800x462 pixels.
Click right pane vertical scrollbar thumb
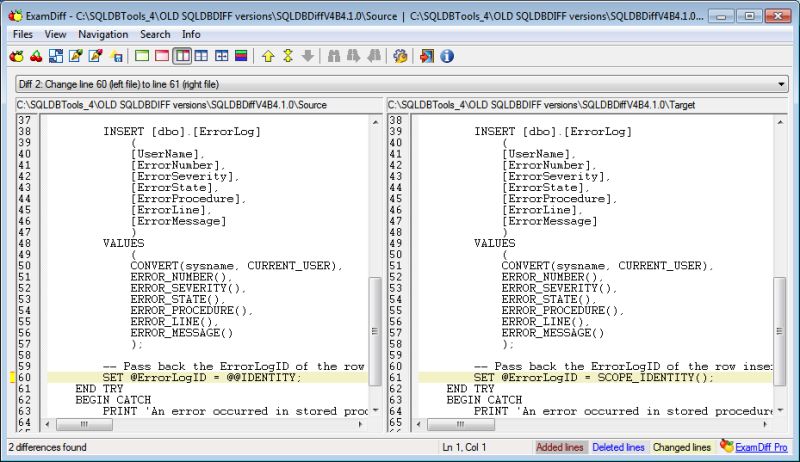(780, 331)
